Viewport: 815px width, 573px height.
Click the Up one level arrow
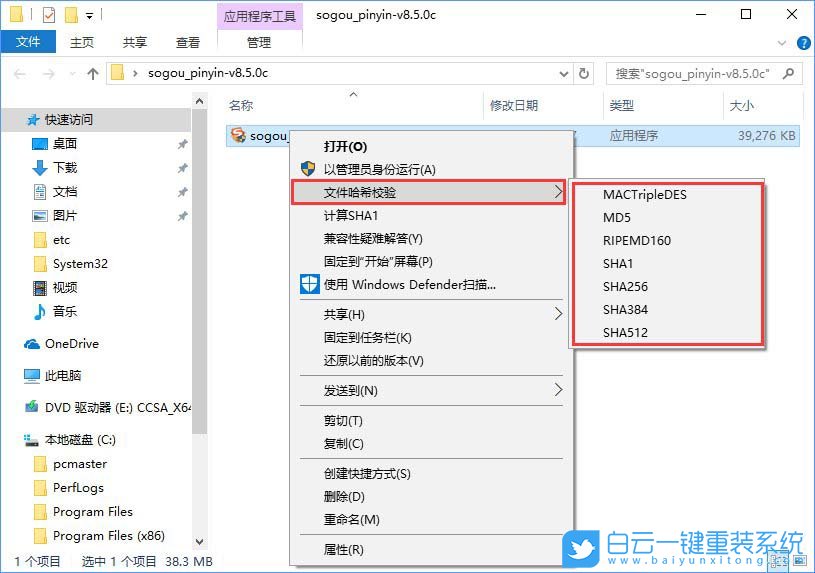93,73
